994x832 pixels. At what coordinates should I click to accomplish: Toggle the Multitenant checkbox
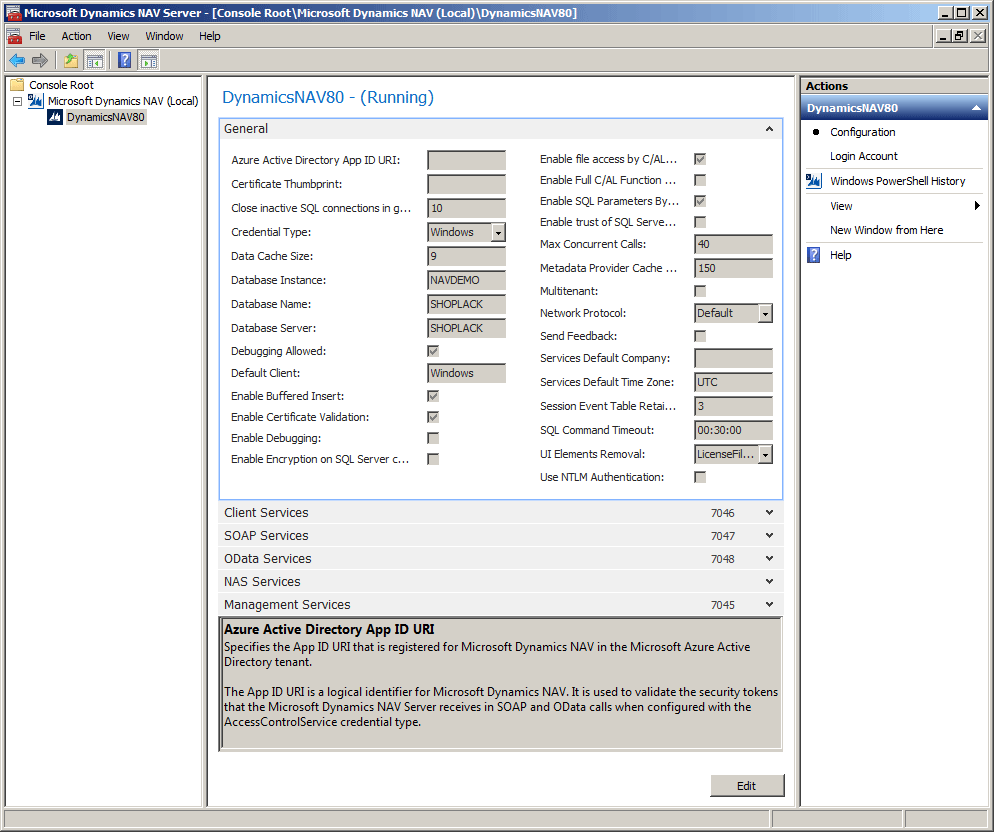pos(700,291)
